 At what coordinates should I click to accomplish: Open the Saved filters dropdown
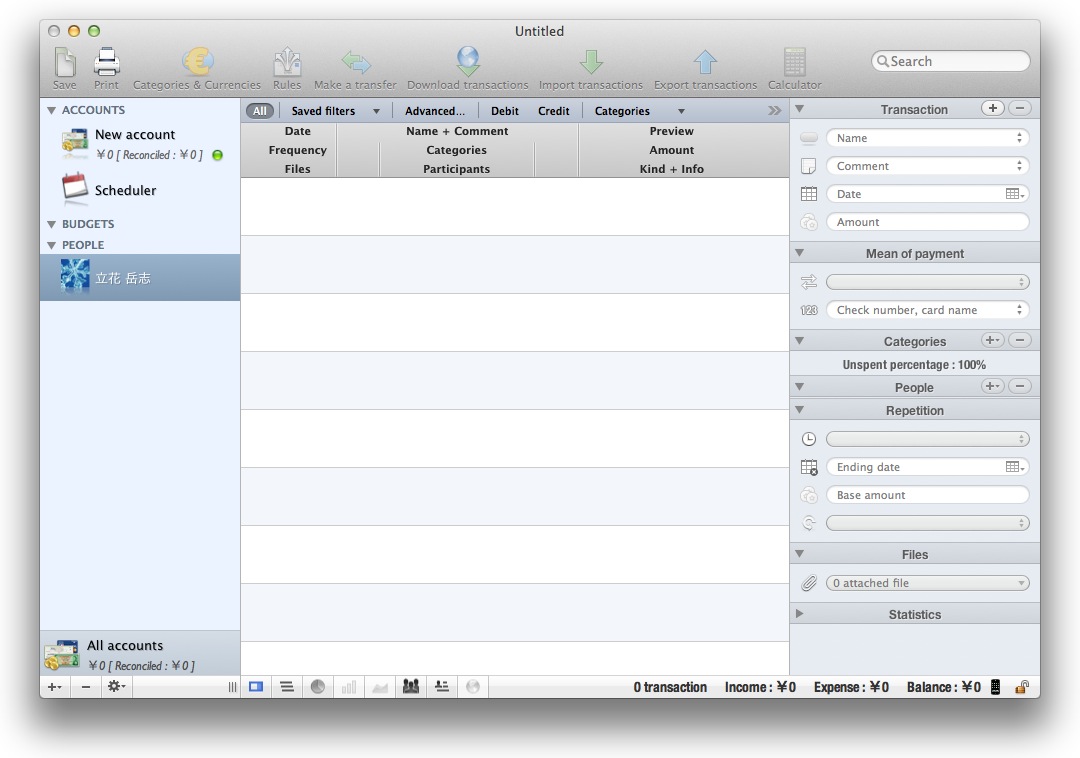coord(335,111)
